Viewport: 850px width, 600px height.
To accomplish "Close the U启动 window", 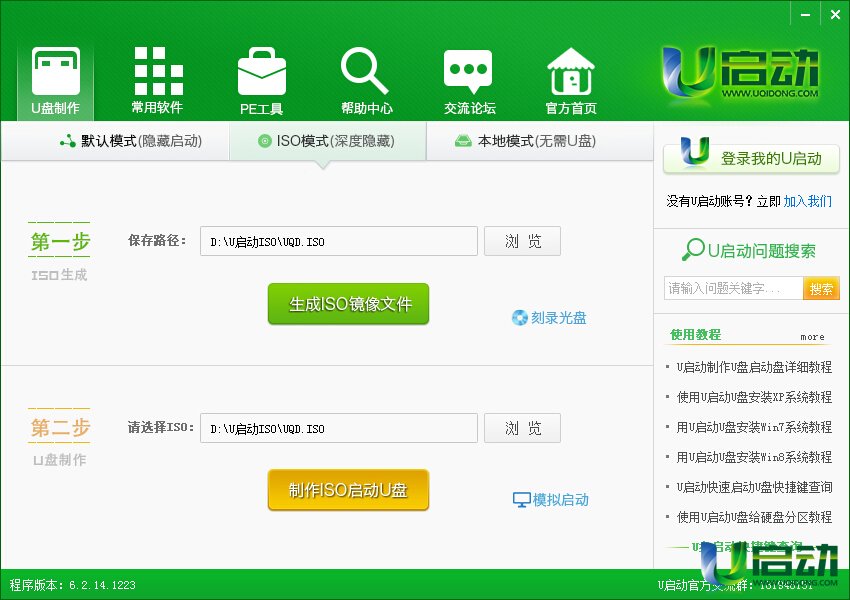I will 835,15.
